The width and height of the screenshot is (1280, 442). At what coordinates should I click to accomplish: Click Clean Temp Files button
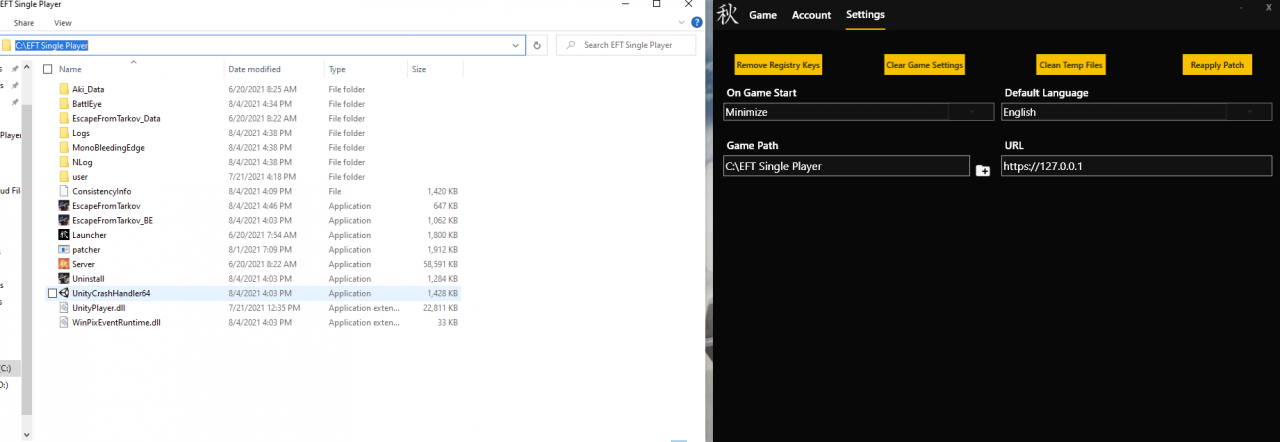(1071, 65)
